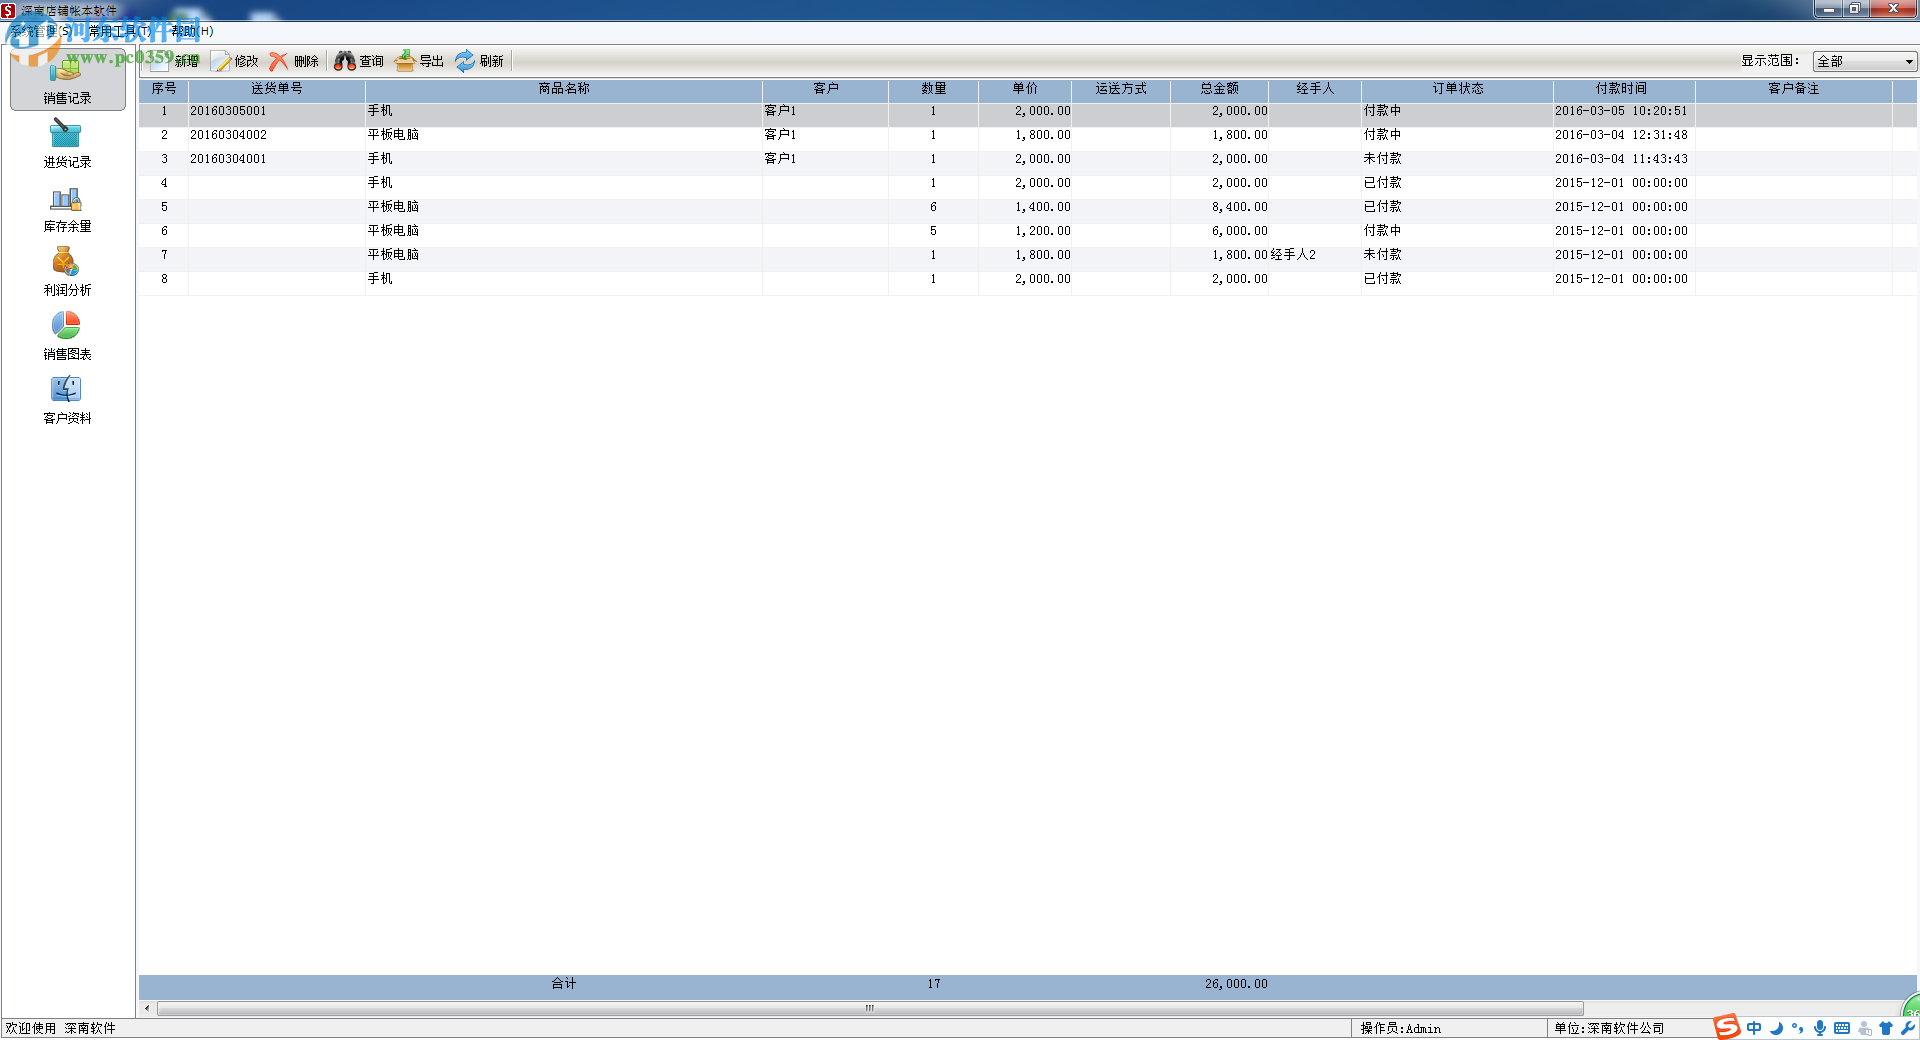Open the 帮助(H) menu
The height and width of the screenshot is (1040, 1920).
192,31
